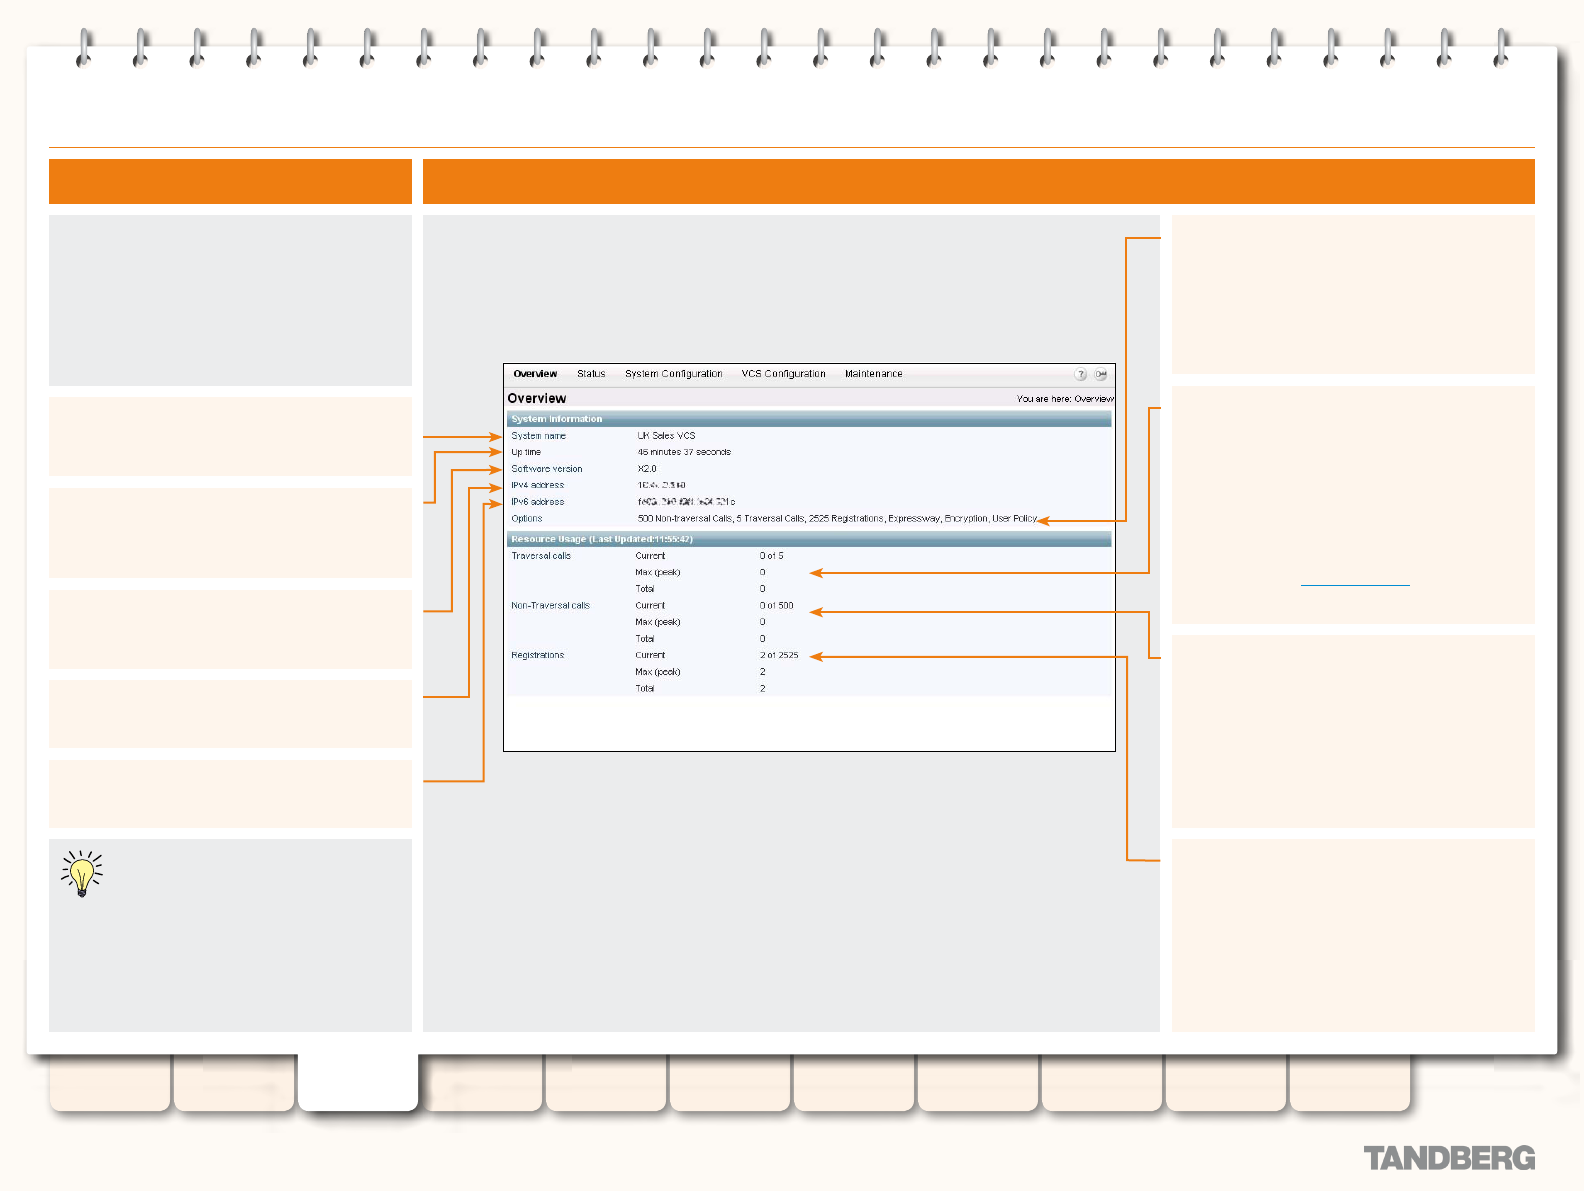Click 'Max (peak)' under Registrations
1584x1191 pixels.
658,672
